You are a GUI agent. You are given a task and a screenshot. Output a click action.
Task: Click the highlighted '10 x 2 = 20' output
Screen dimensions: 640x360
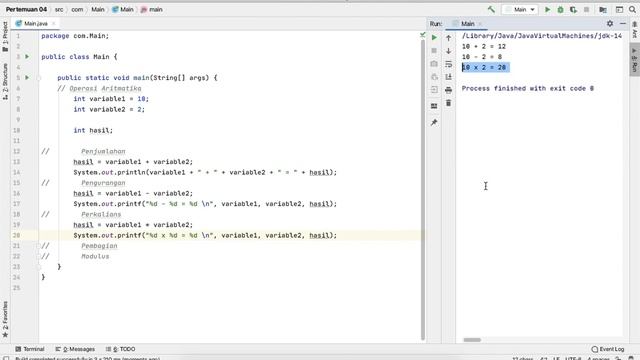[x=485, y=67]
